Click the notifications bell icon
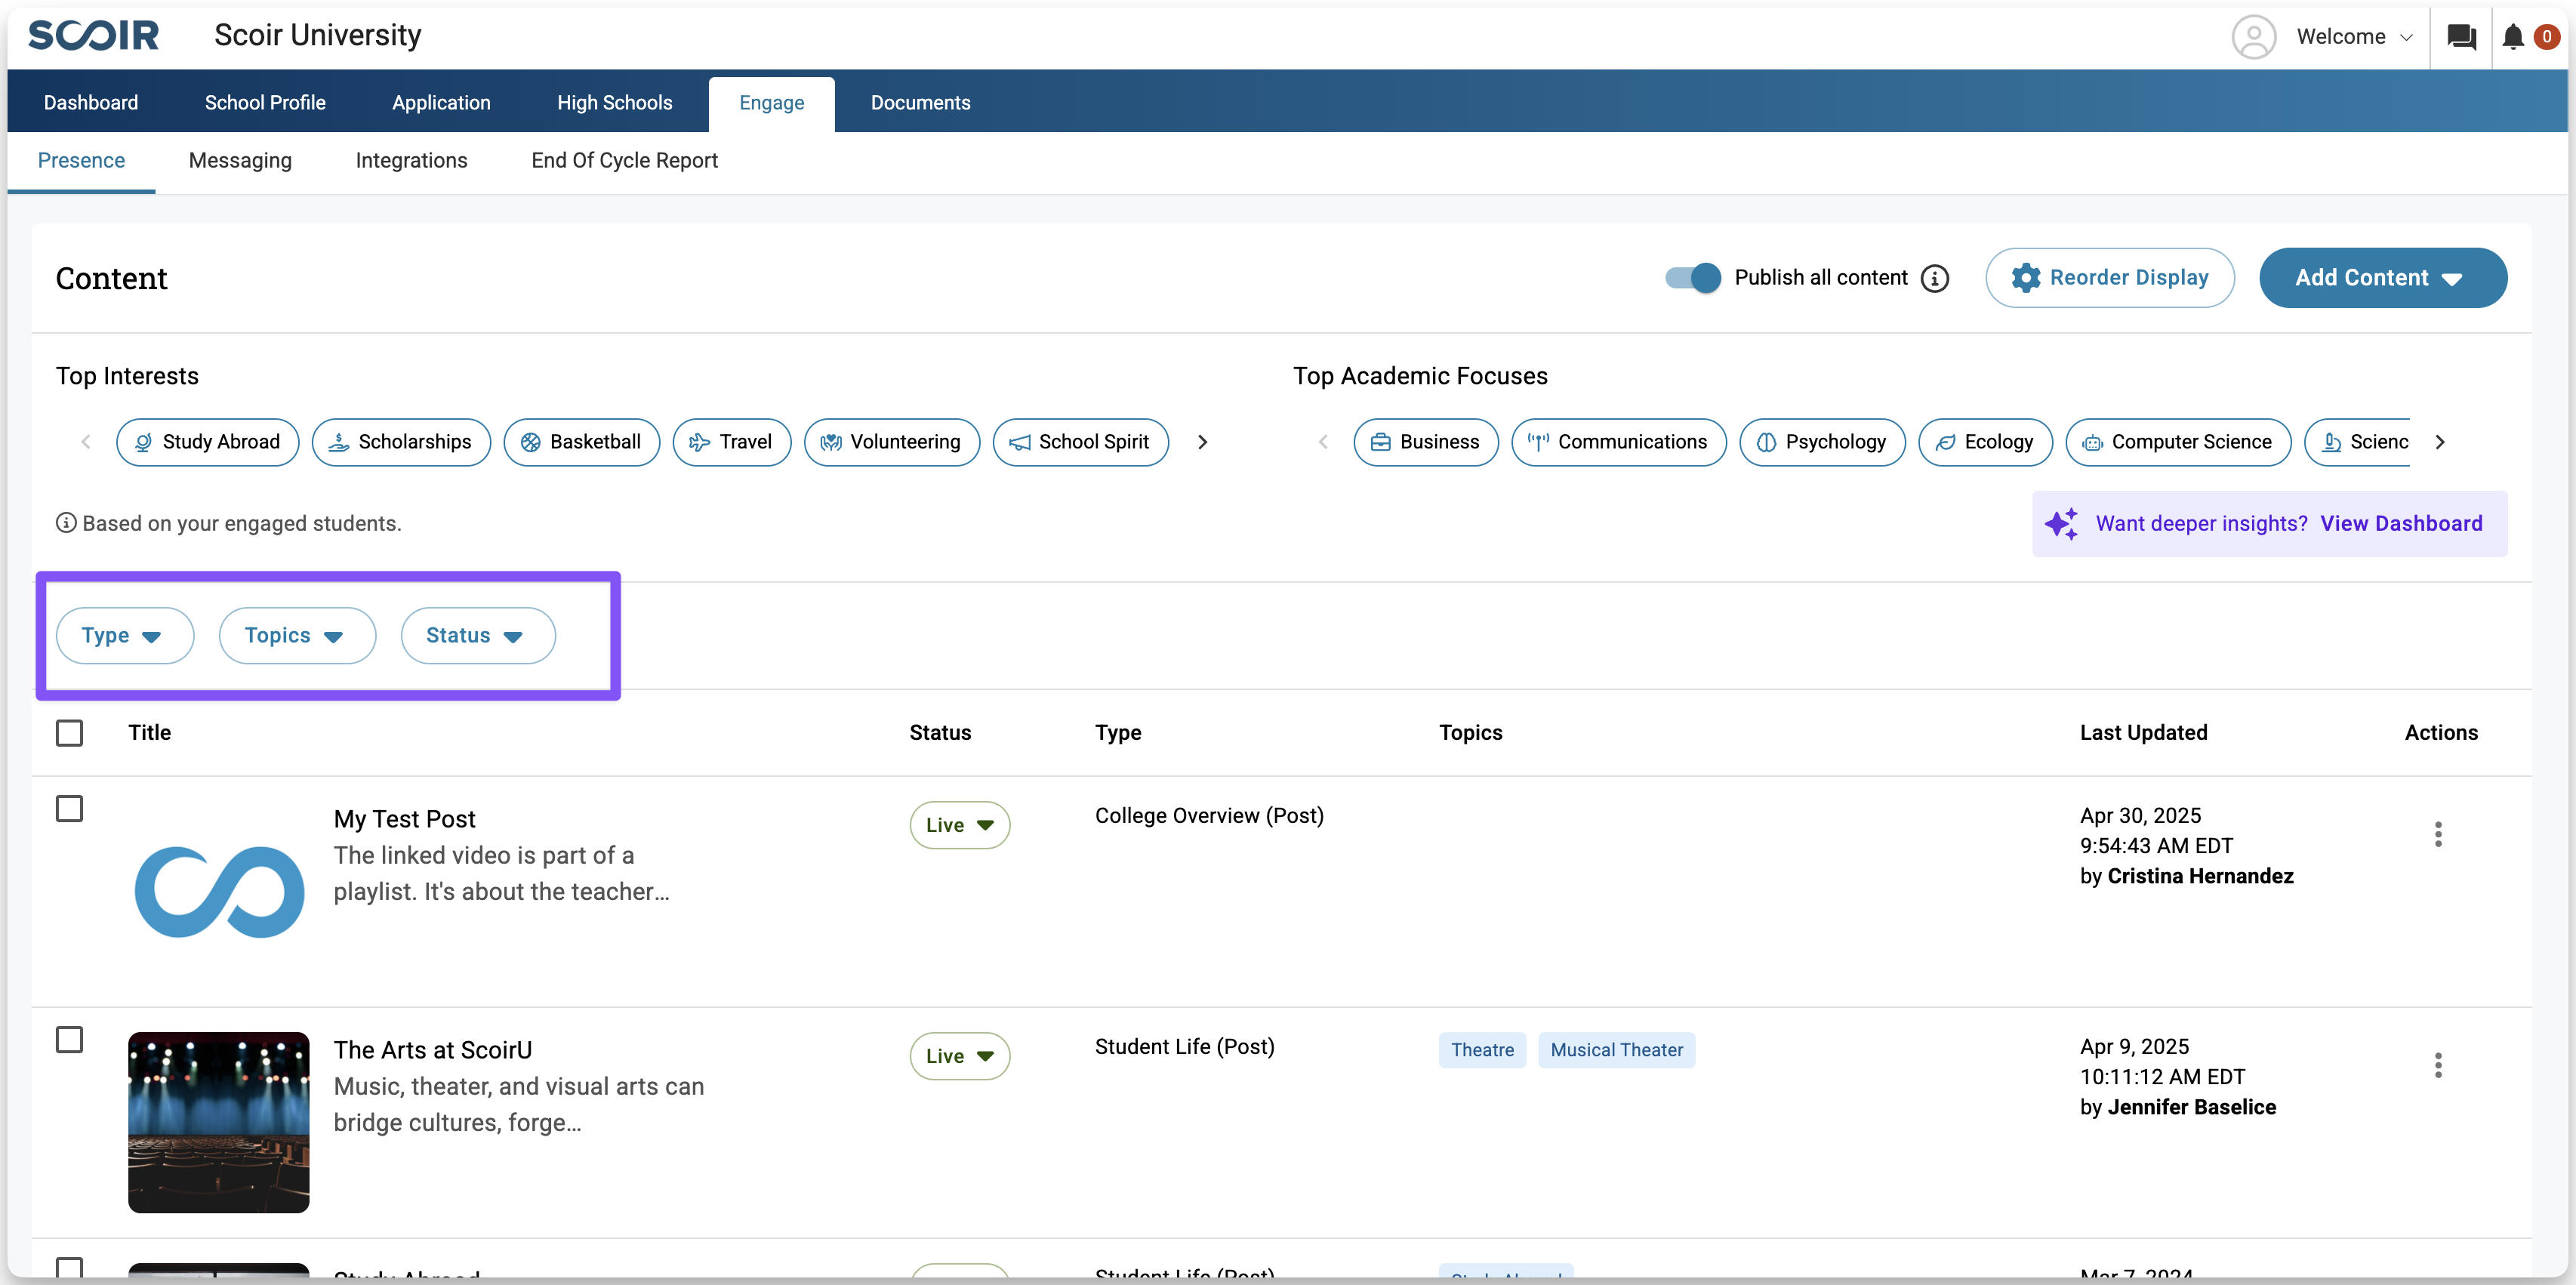 (x=2512, y=37)
